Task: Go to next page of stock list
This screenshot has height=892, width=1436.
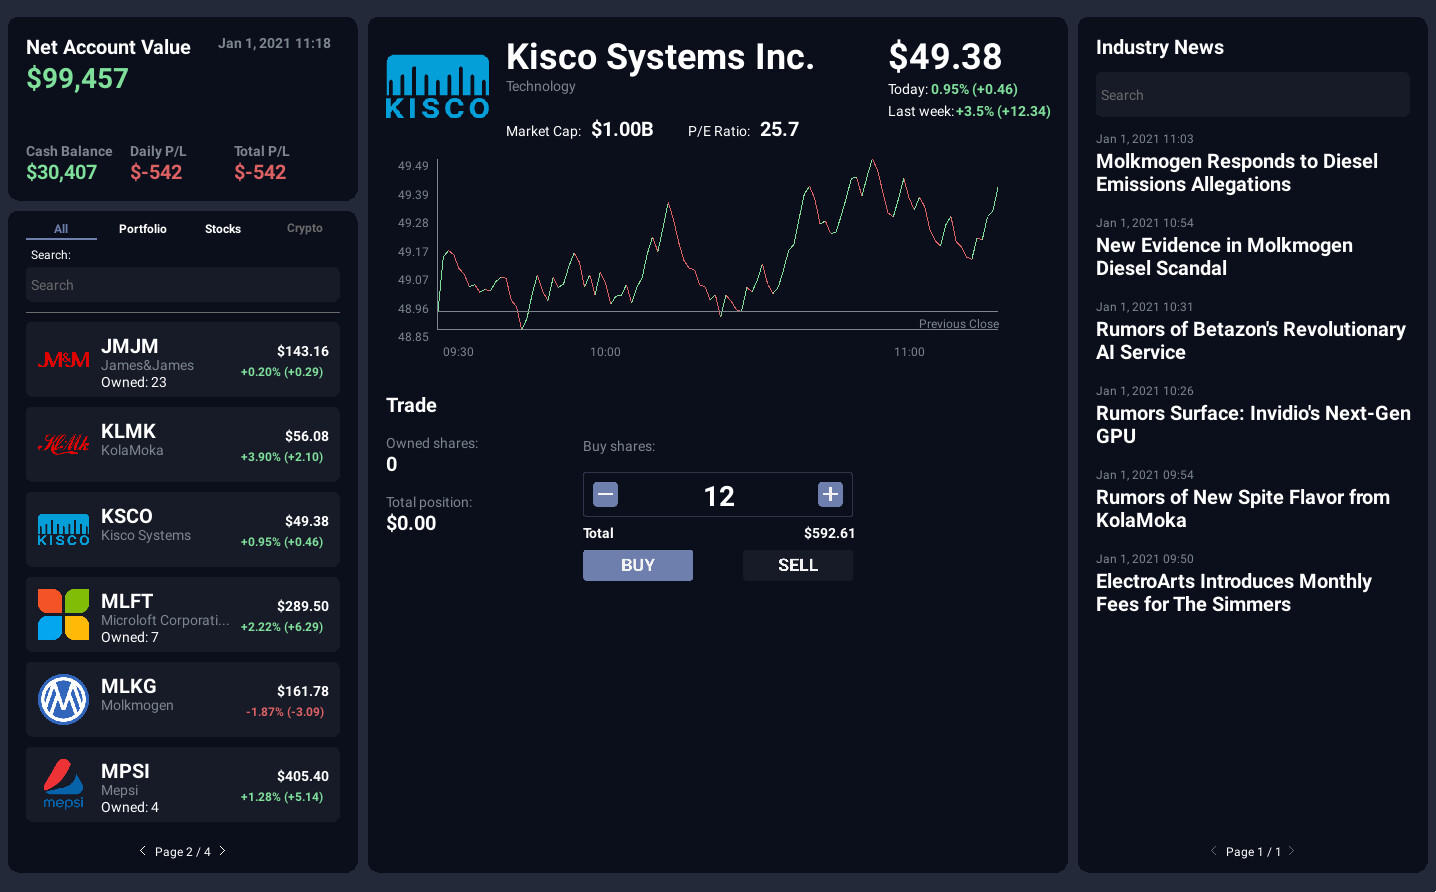Action: [222, 850]
